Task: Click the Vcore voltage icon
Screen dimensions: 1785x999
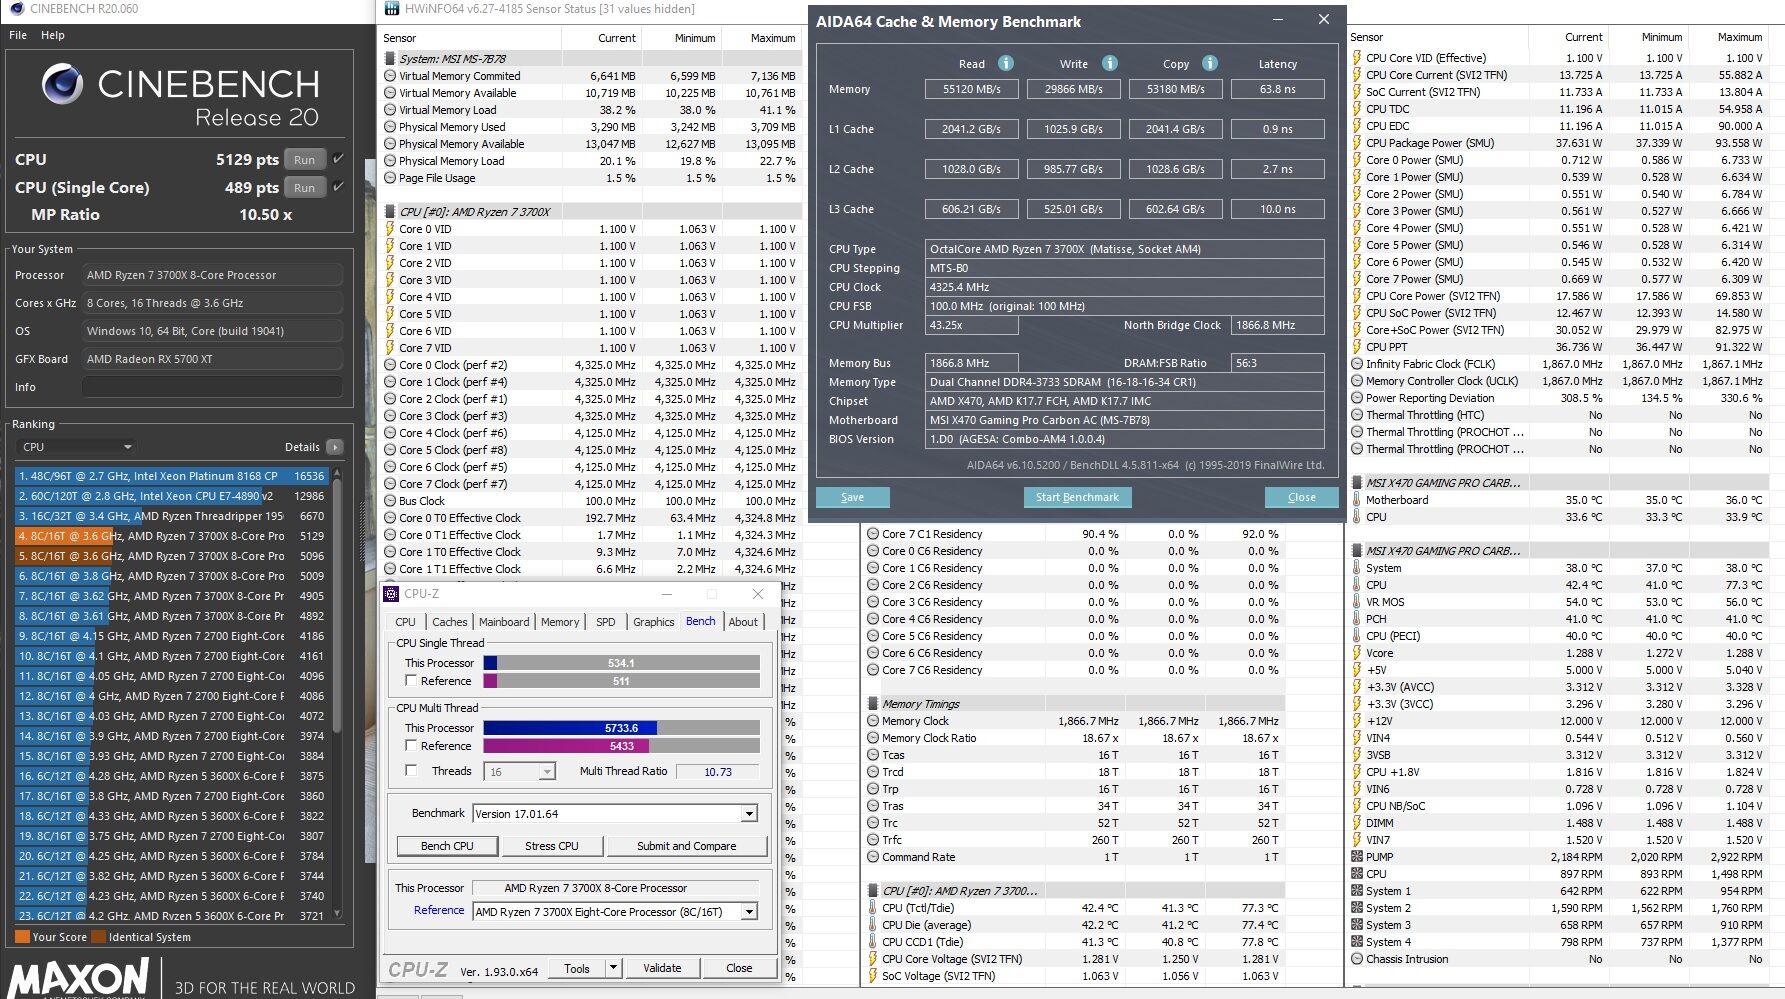Action: point(1357,653)
